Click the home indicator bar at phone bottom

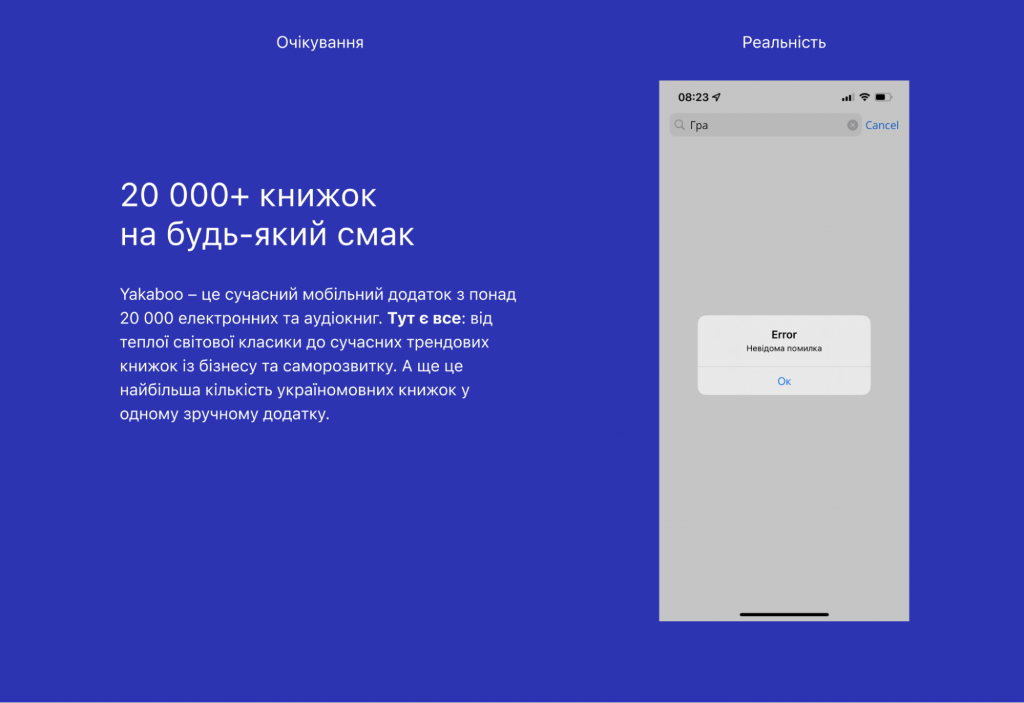(784, 613)
